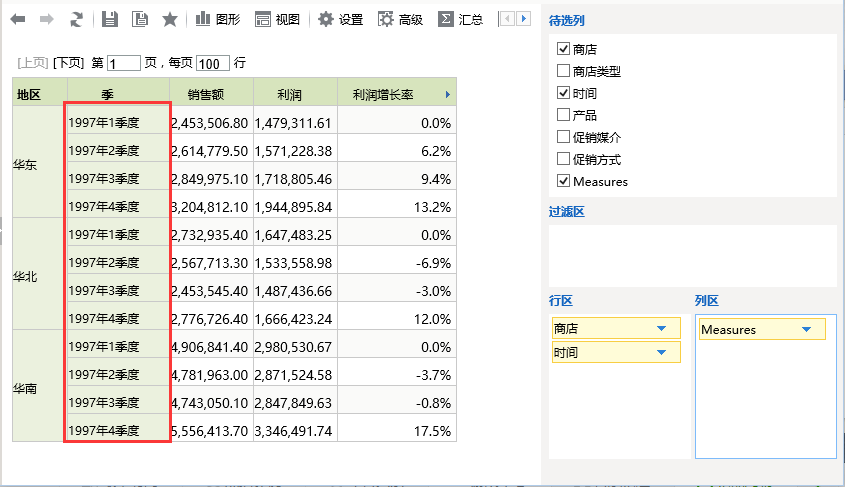The height and width of the screenshot is (487, 845).
Task: Click the save floppy-disk icon
Action: click(110, 19)
